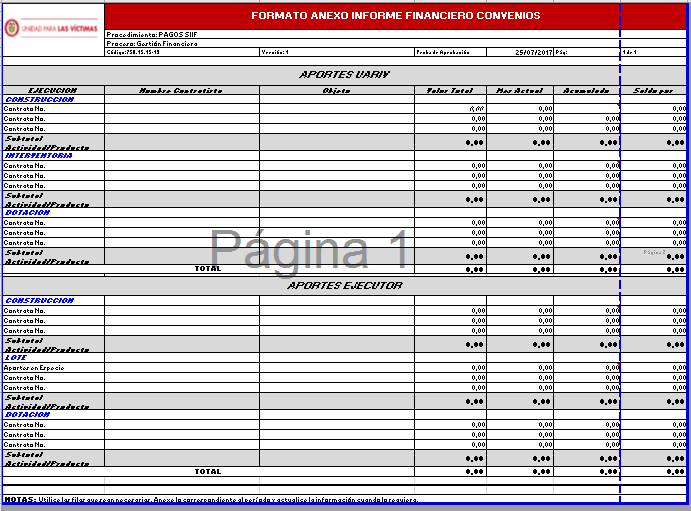Select Acumulado value in the LOTE subtotal row
691x511 pixels.
[x=587, y=401]
